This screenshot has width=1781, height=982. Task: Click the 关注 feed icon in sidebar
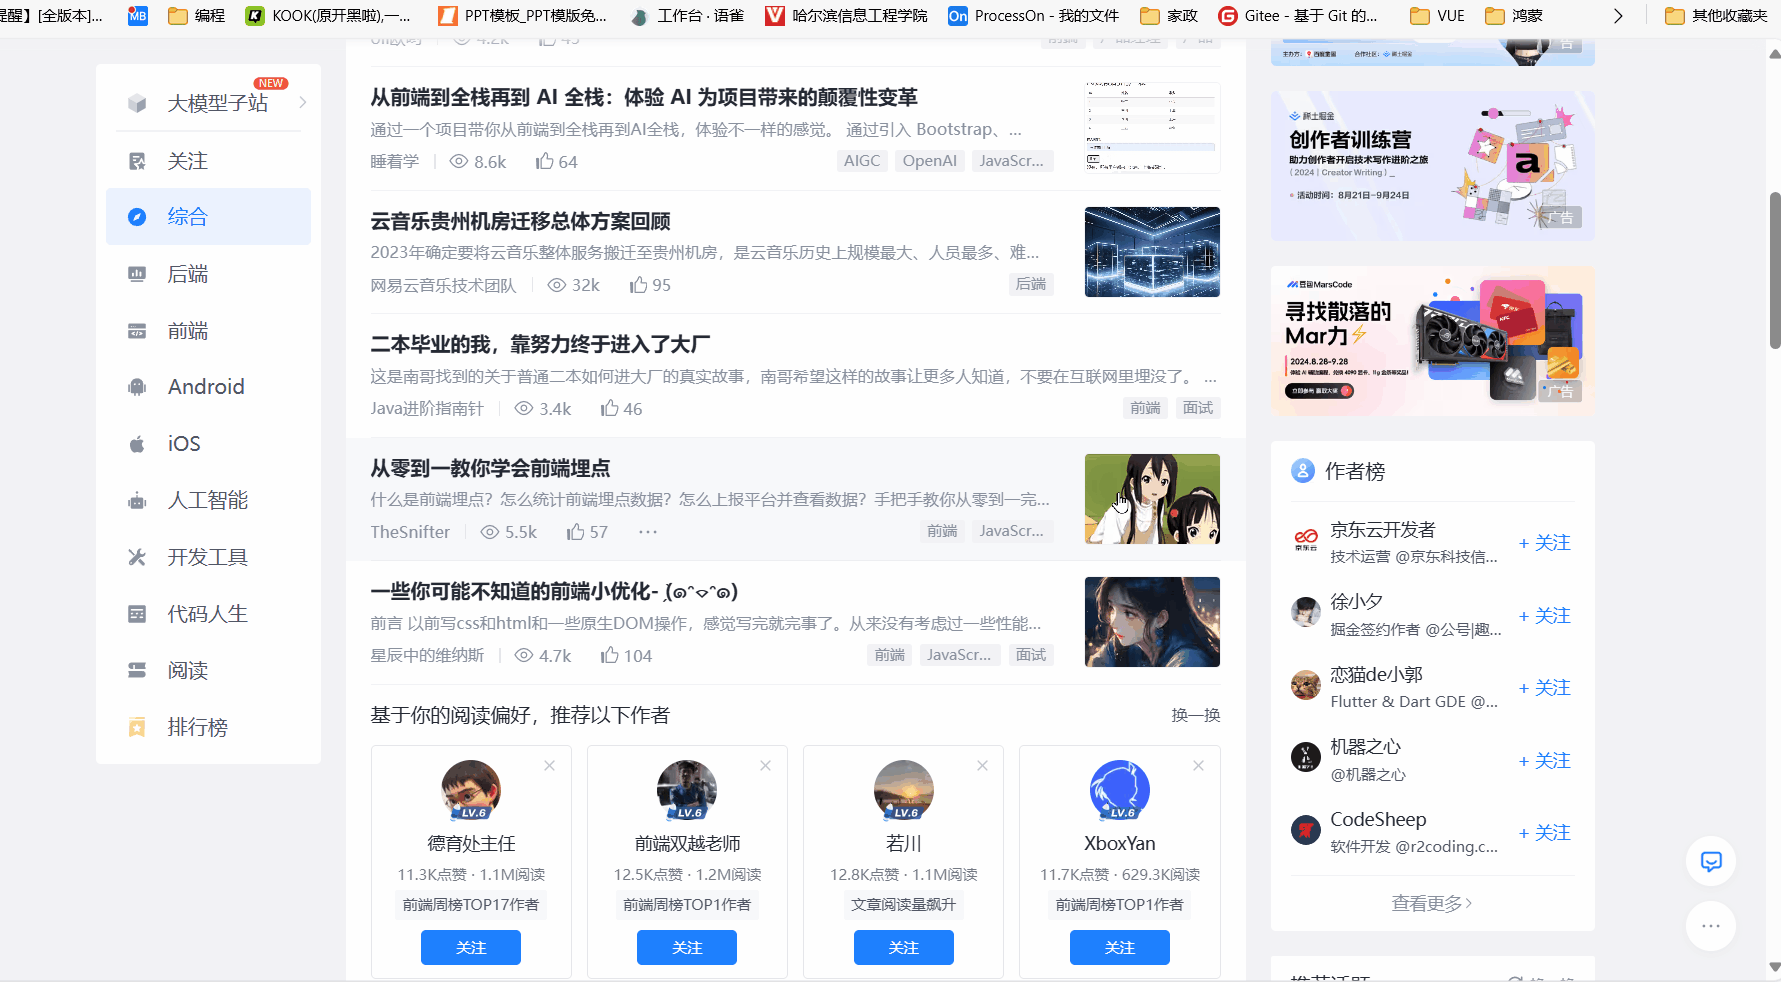[x=136, y=160]
